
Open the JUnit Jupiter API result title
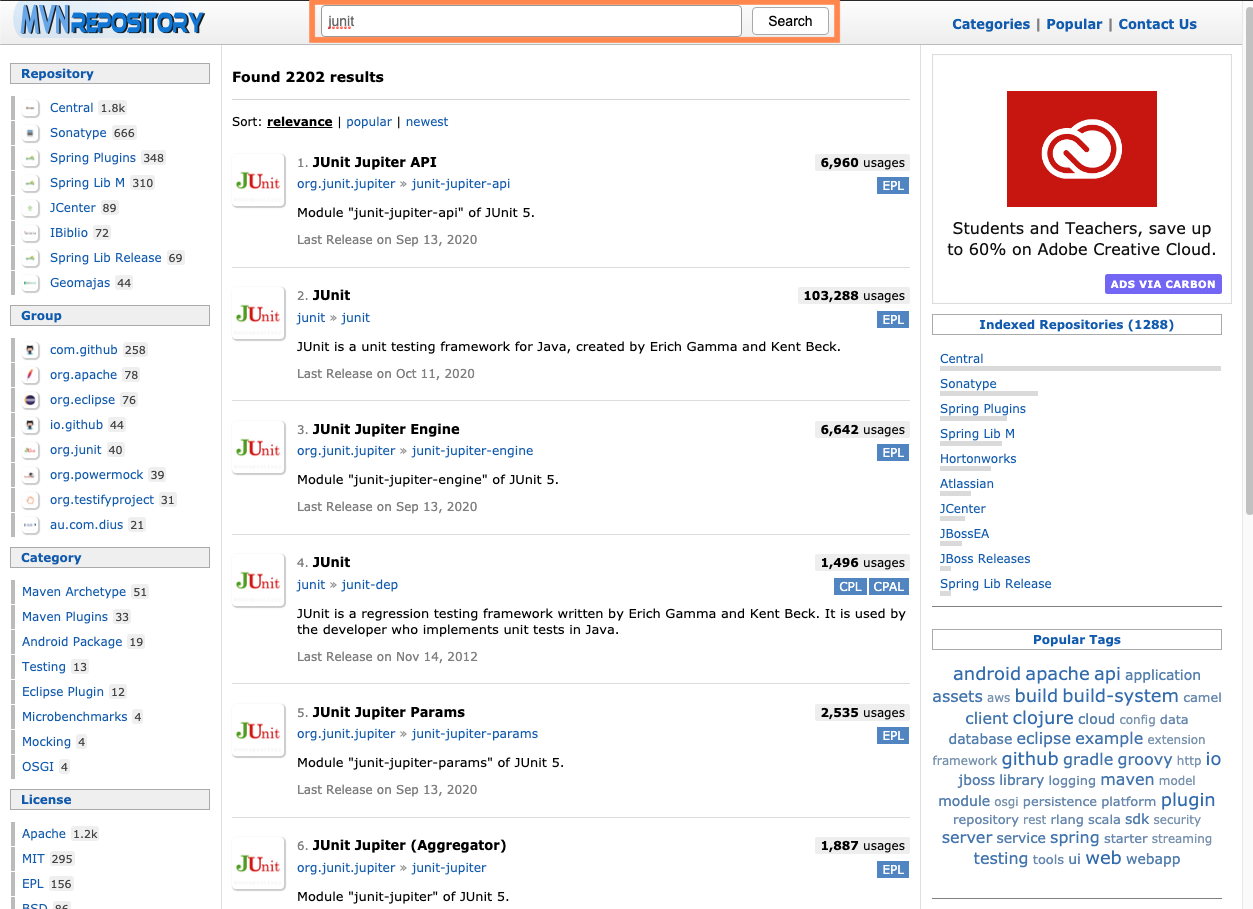pos(374,162)
